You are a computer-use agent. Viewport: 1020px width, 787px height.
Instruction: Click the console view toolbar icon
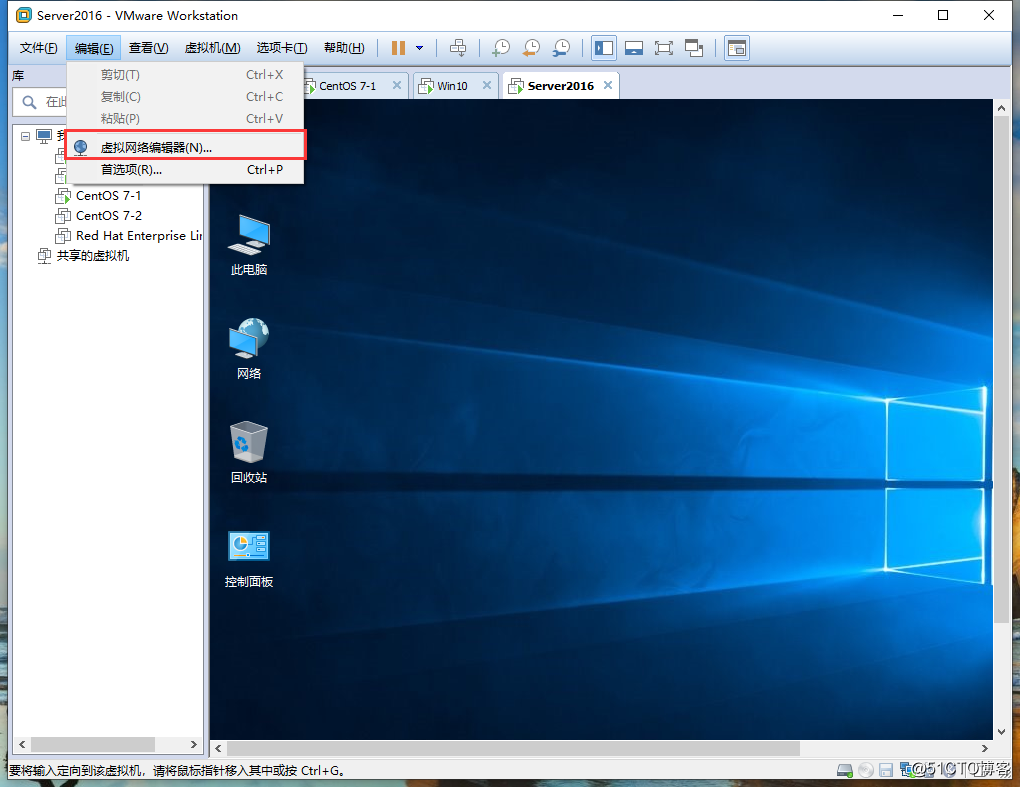[737, 48]
